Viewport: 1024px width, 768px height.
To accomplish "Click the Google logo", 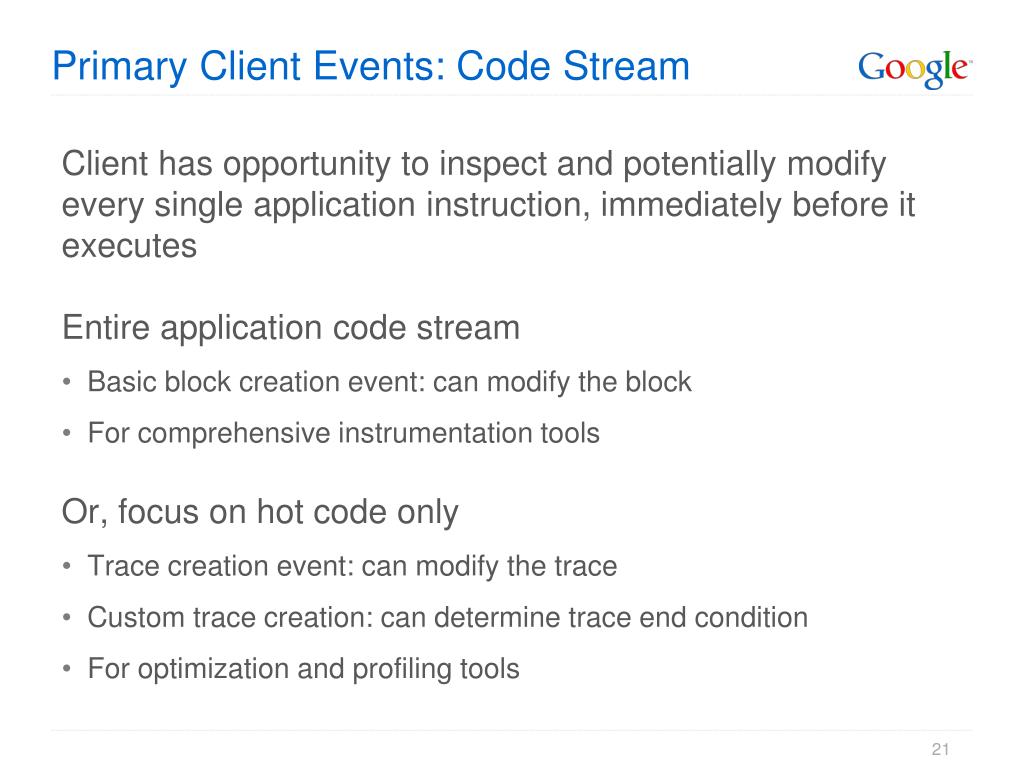I will click(915, 69).
